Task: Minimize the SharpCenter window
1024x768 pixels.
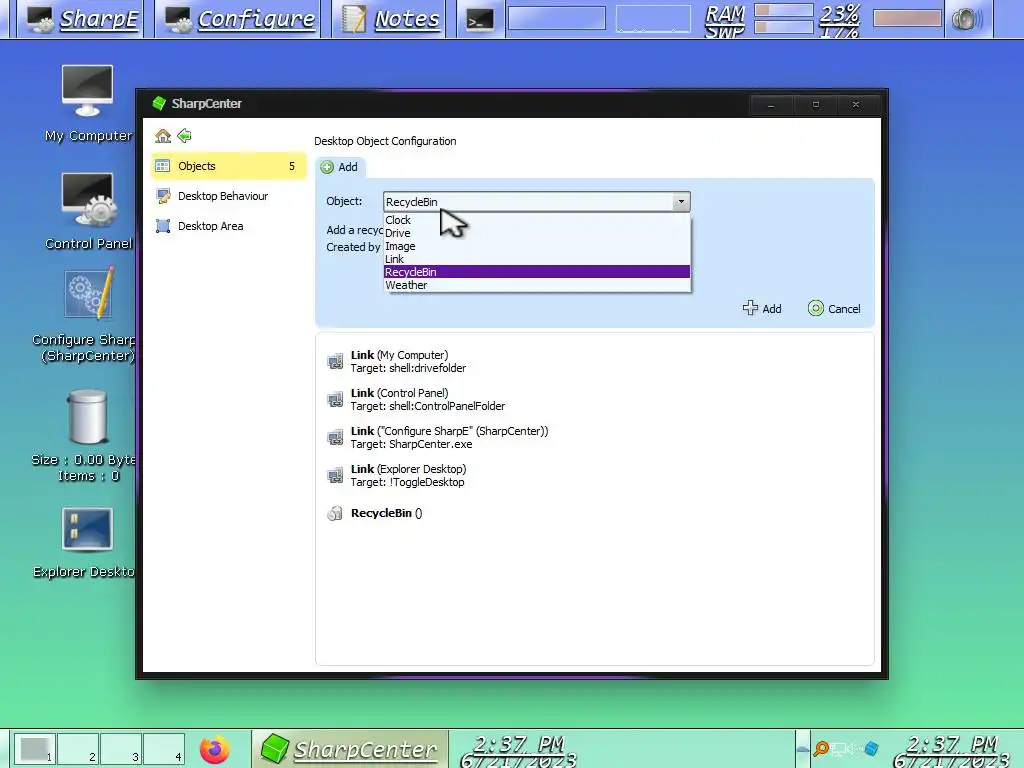Action: [x=771, y=104]
